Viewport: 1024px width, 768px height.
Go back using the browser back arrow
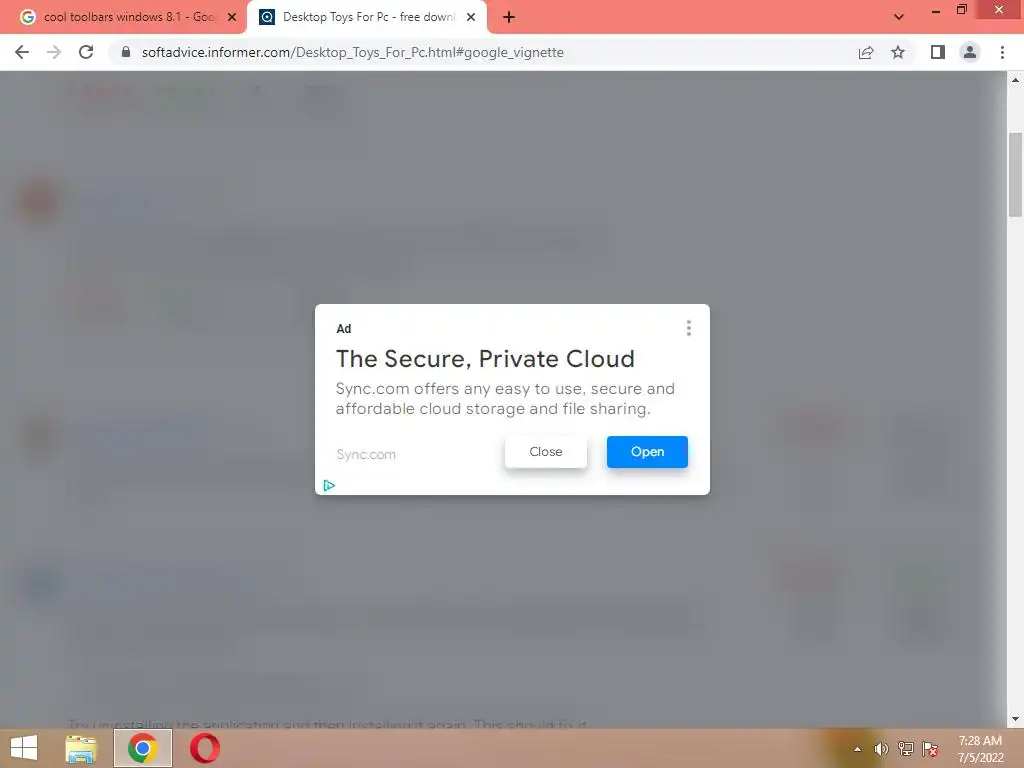point(22,52)
